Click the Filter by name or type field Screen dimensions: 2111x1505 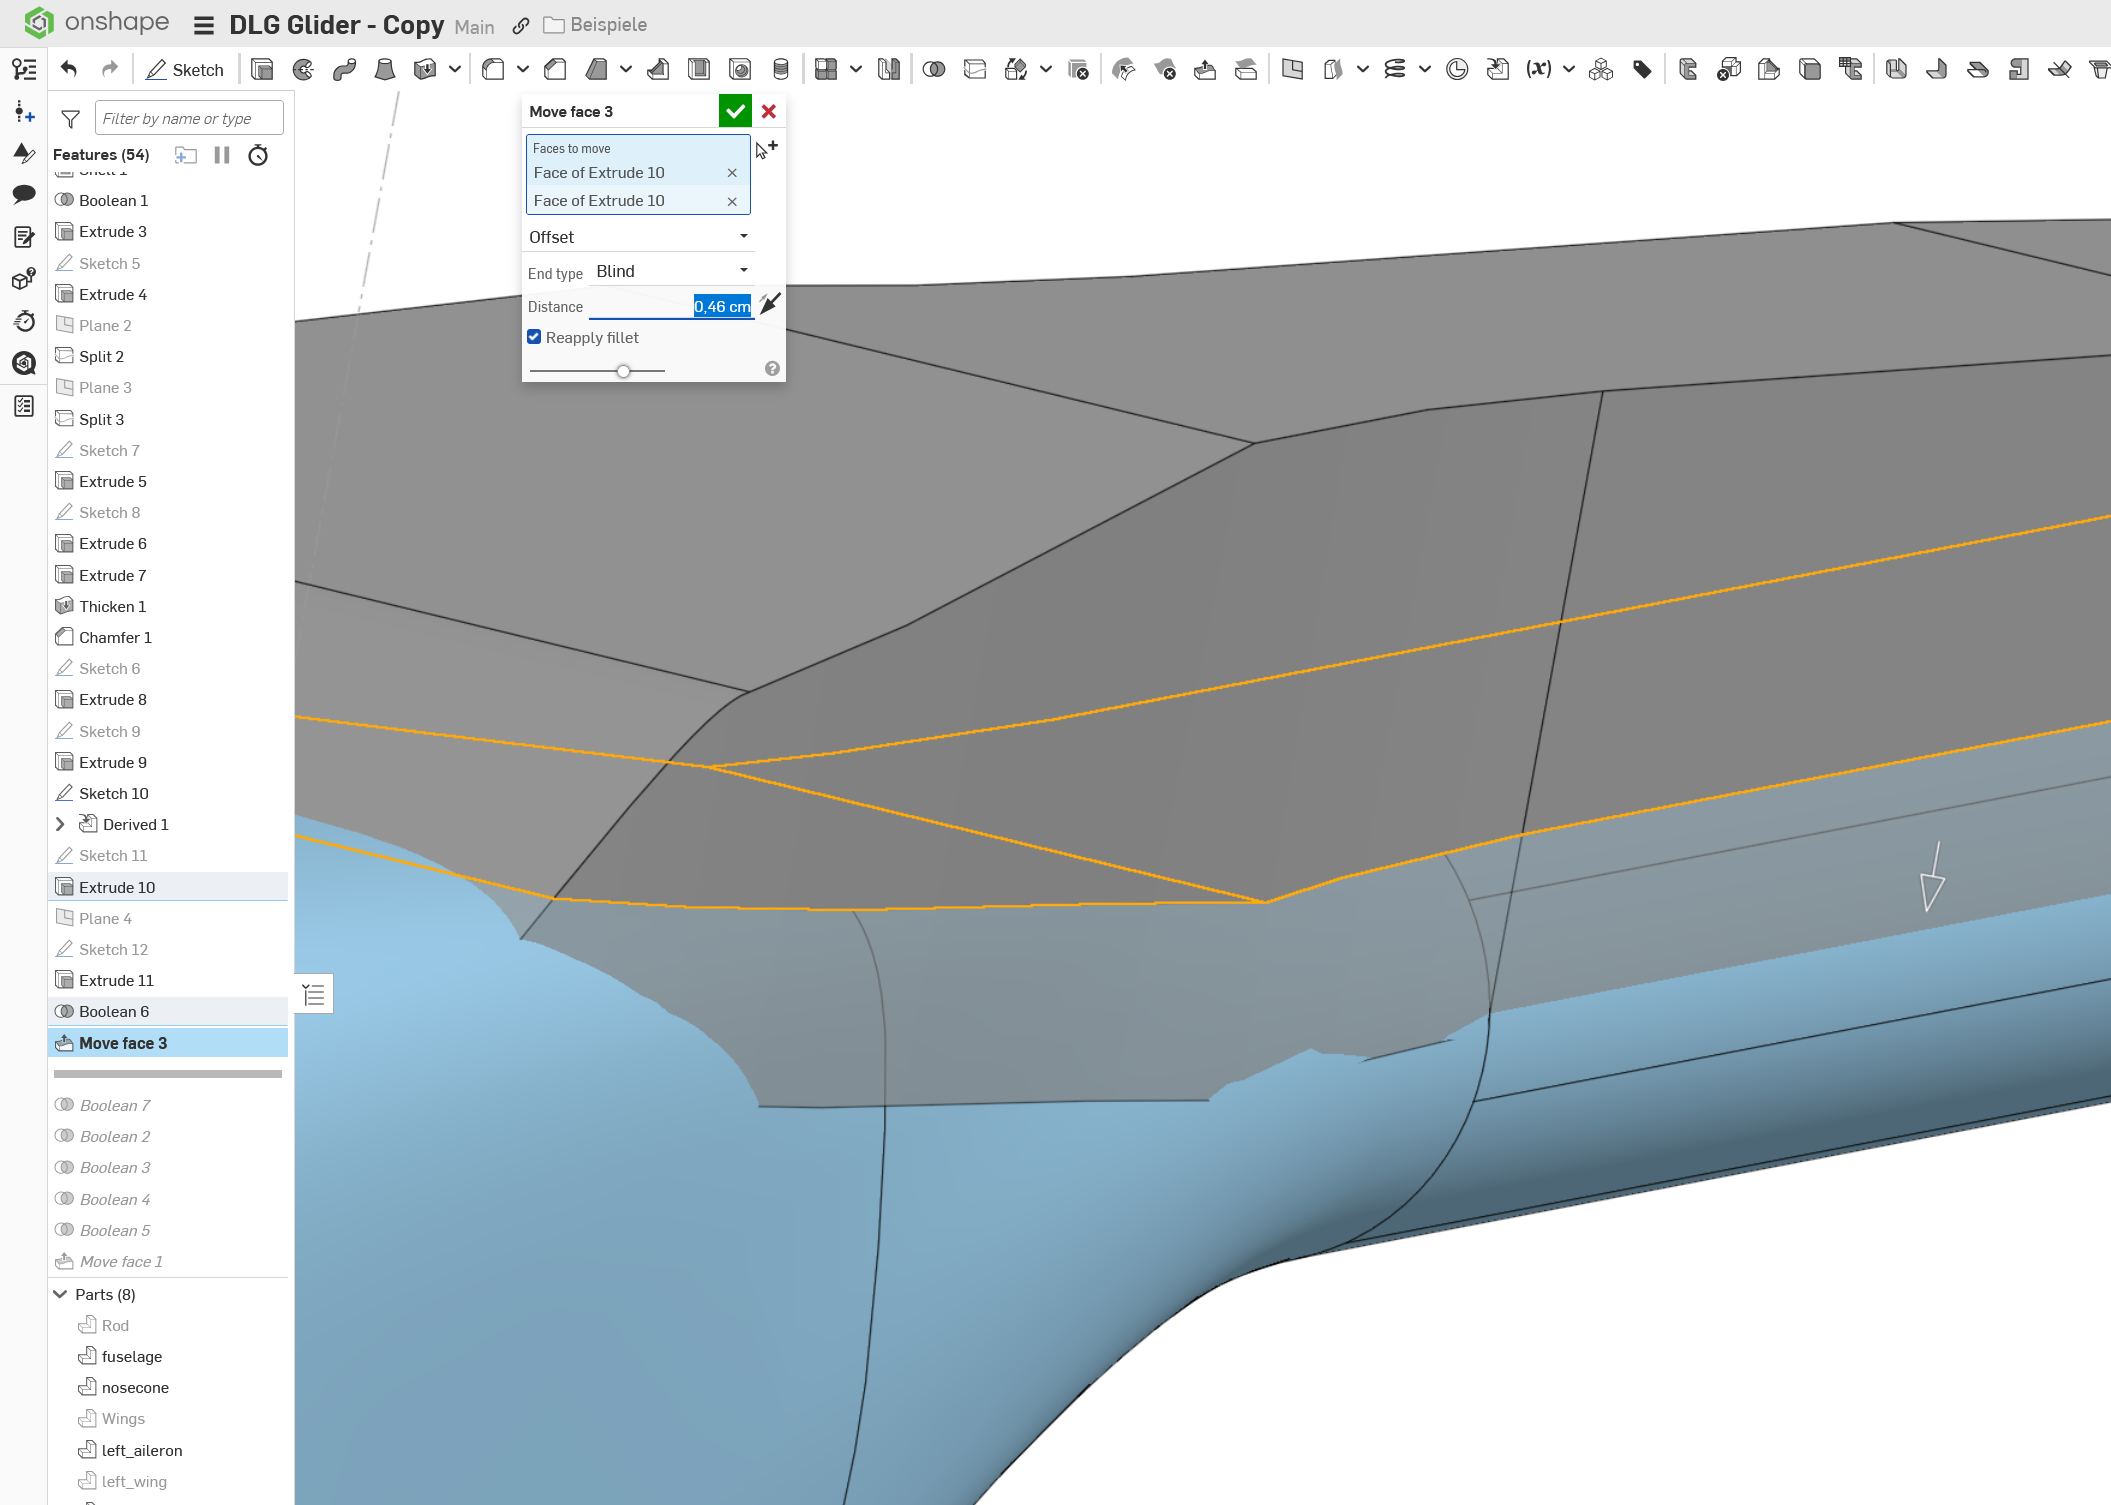click(x=189, y=118)
